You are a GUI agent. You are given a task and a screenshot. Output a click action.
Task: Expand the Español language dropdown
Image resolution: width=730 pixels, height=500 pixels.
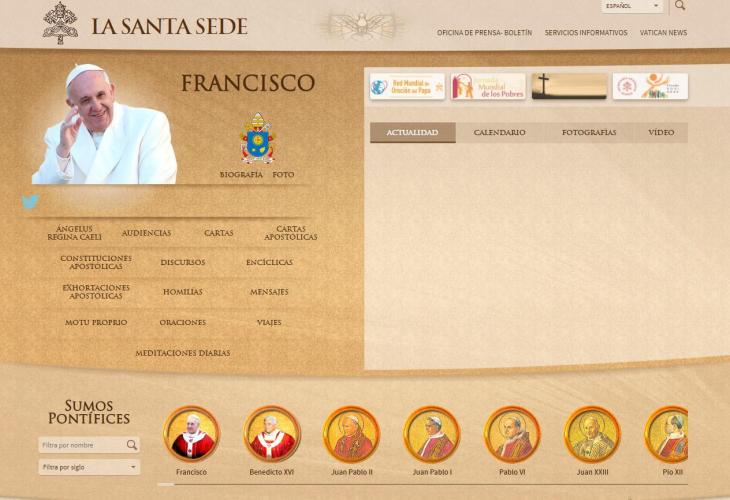click(633, 6)
